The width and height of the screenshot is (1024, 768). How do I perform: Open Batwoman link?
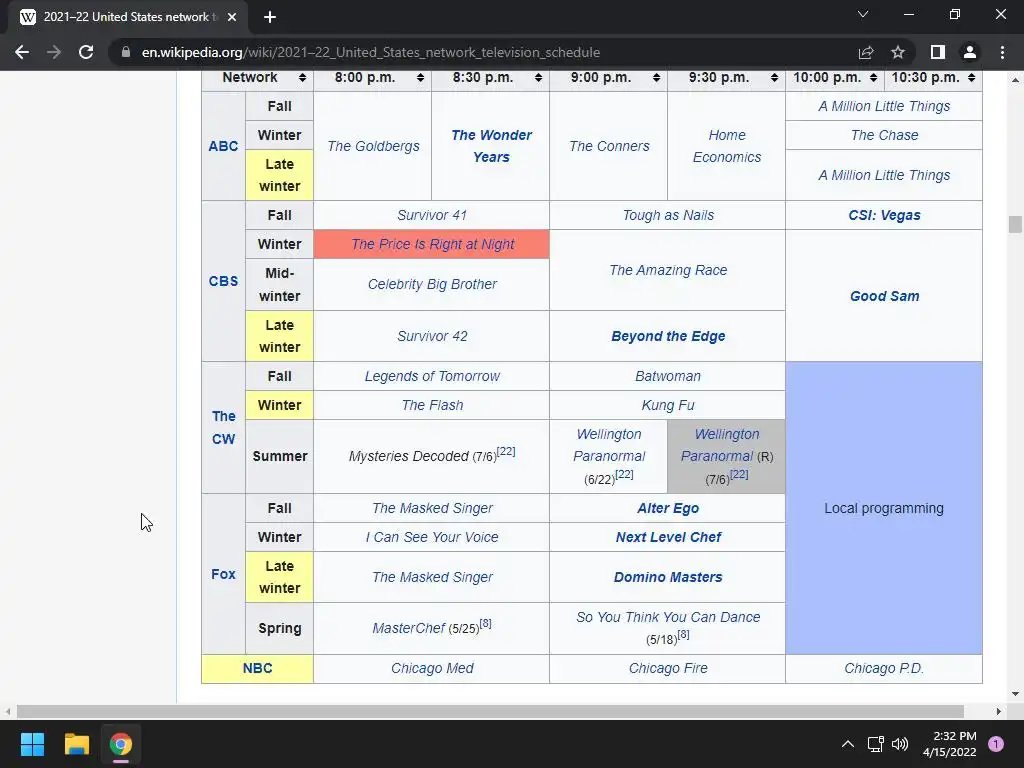tap(668, 377)
